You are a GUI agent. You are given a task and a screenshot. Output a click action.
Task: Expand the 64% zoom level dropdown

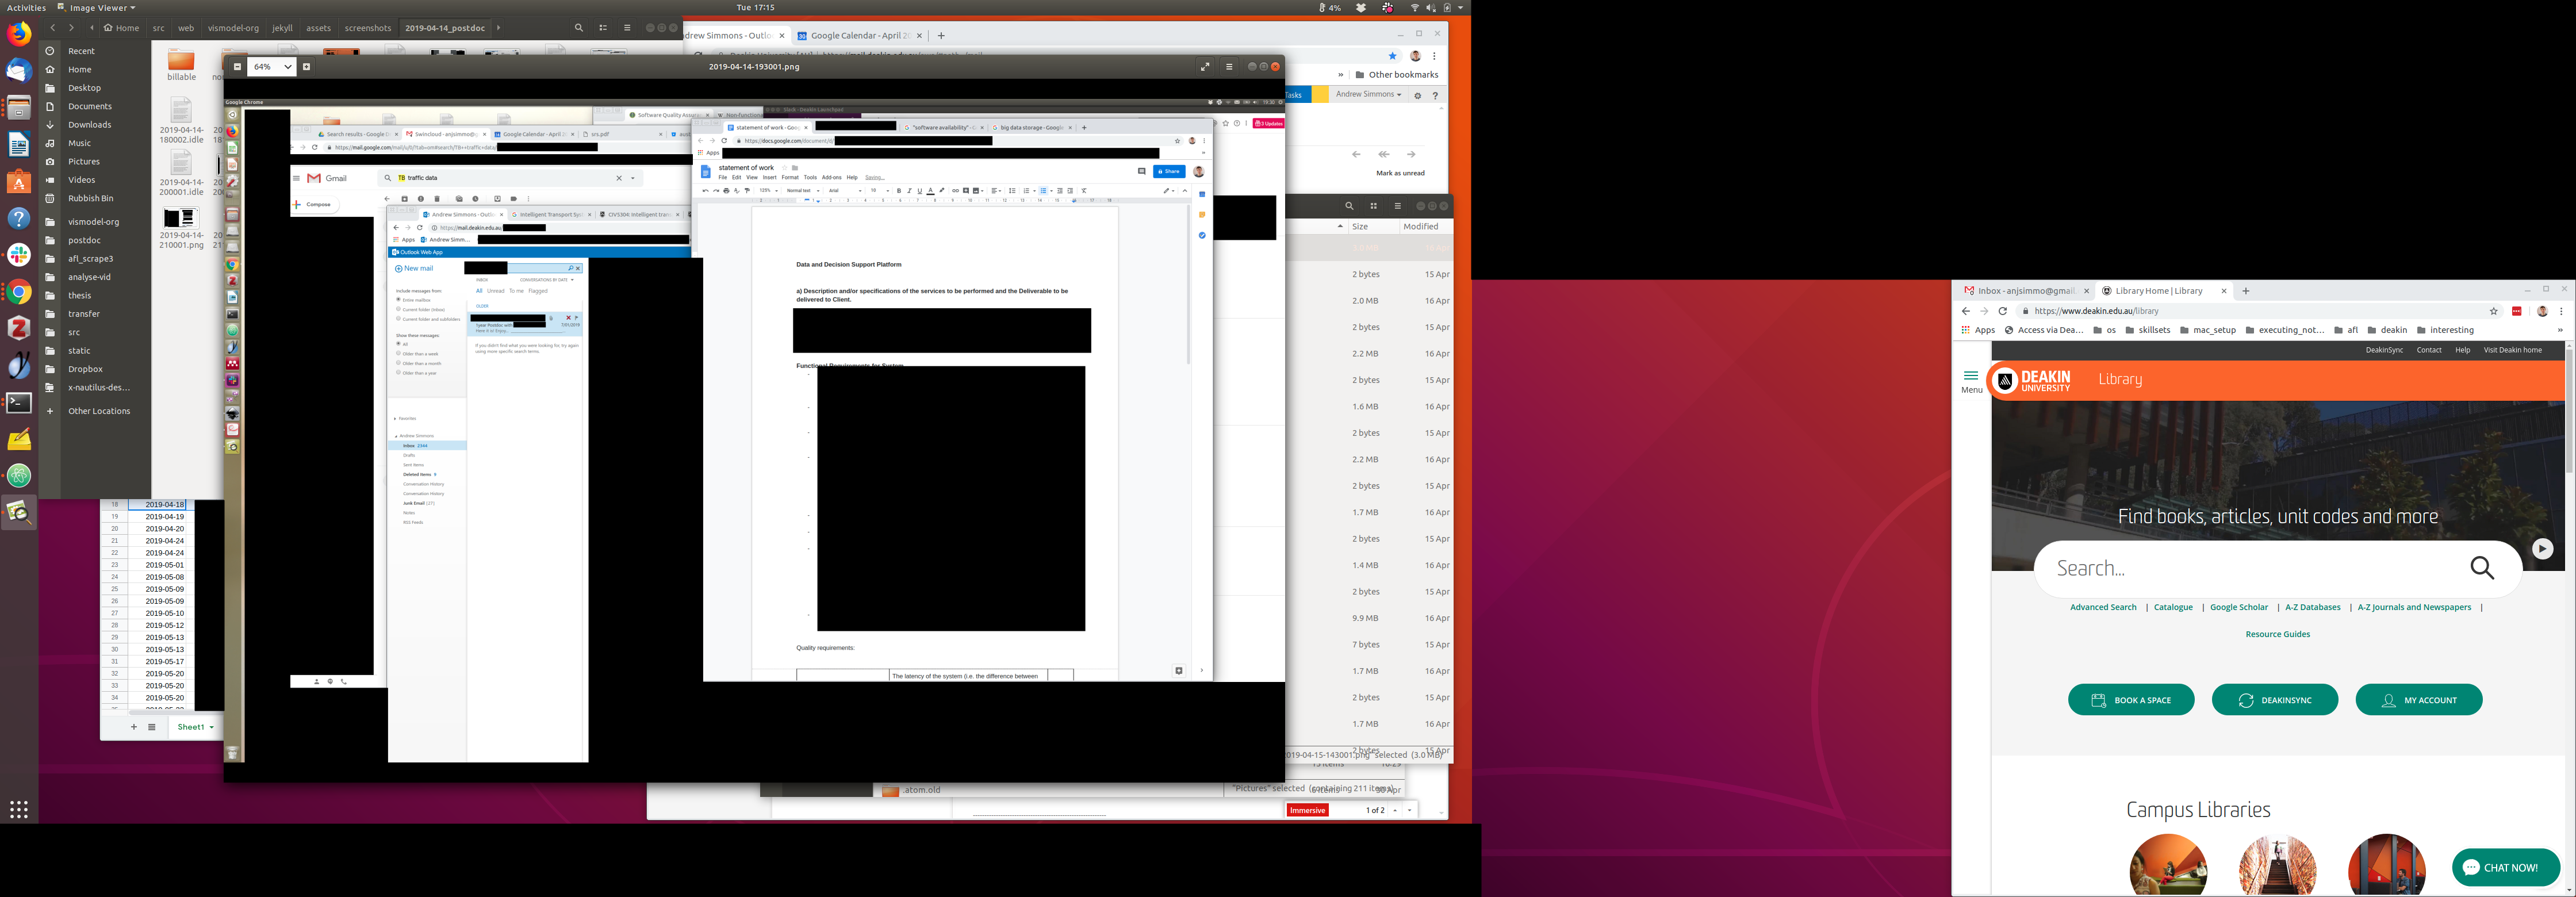287,67
